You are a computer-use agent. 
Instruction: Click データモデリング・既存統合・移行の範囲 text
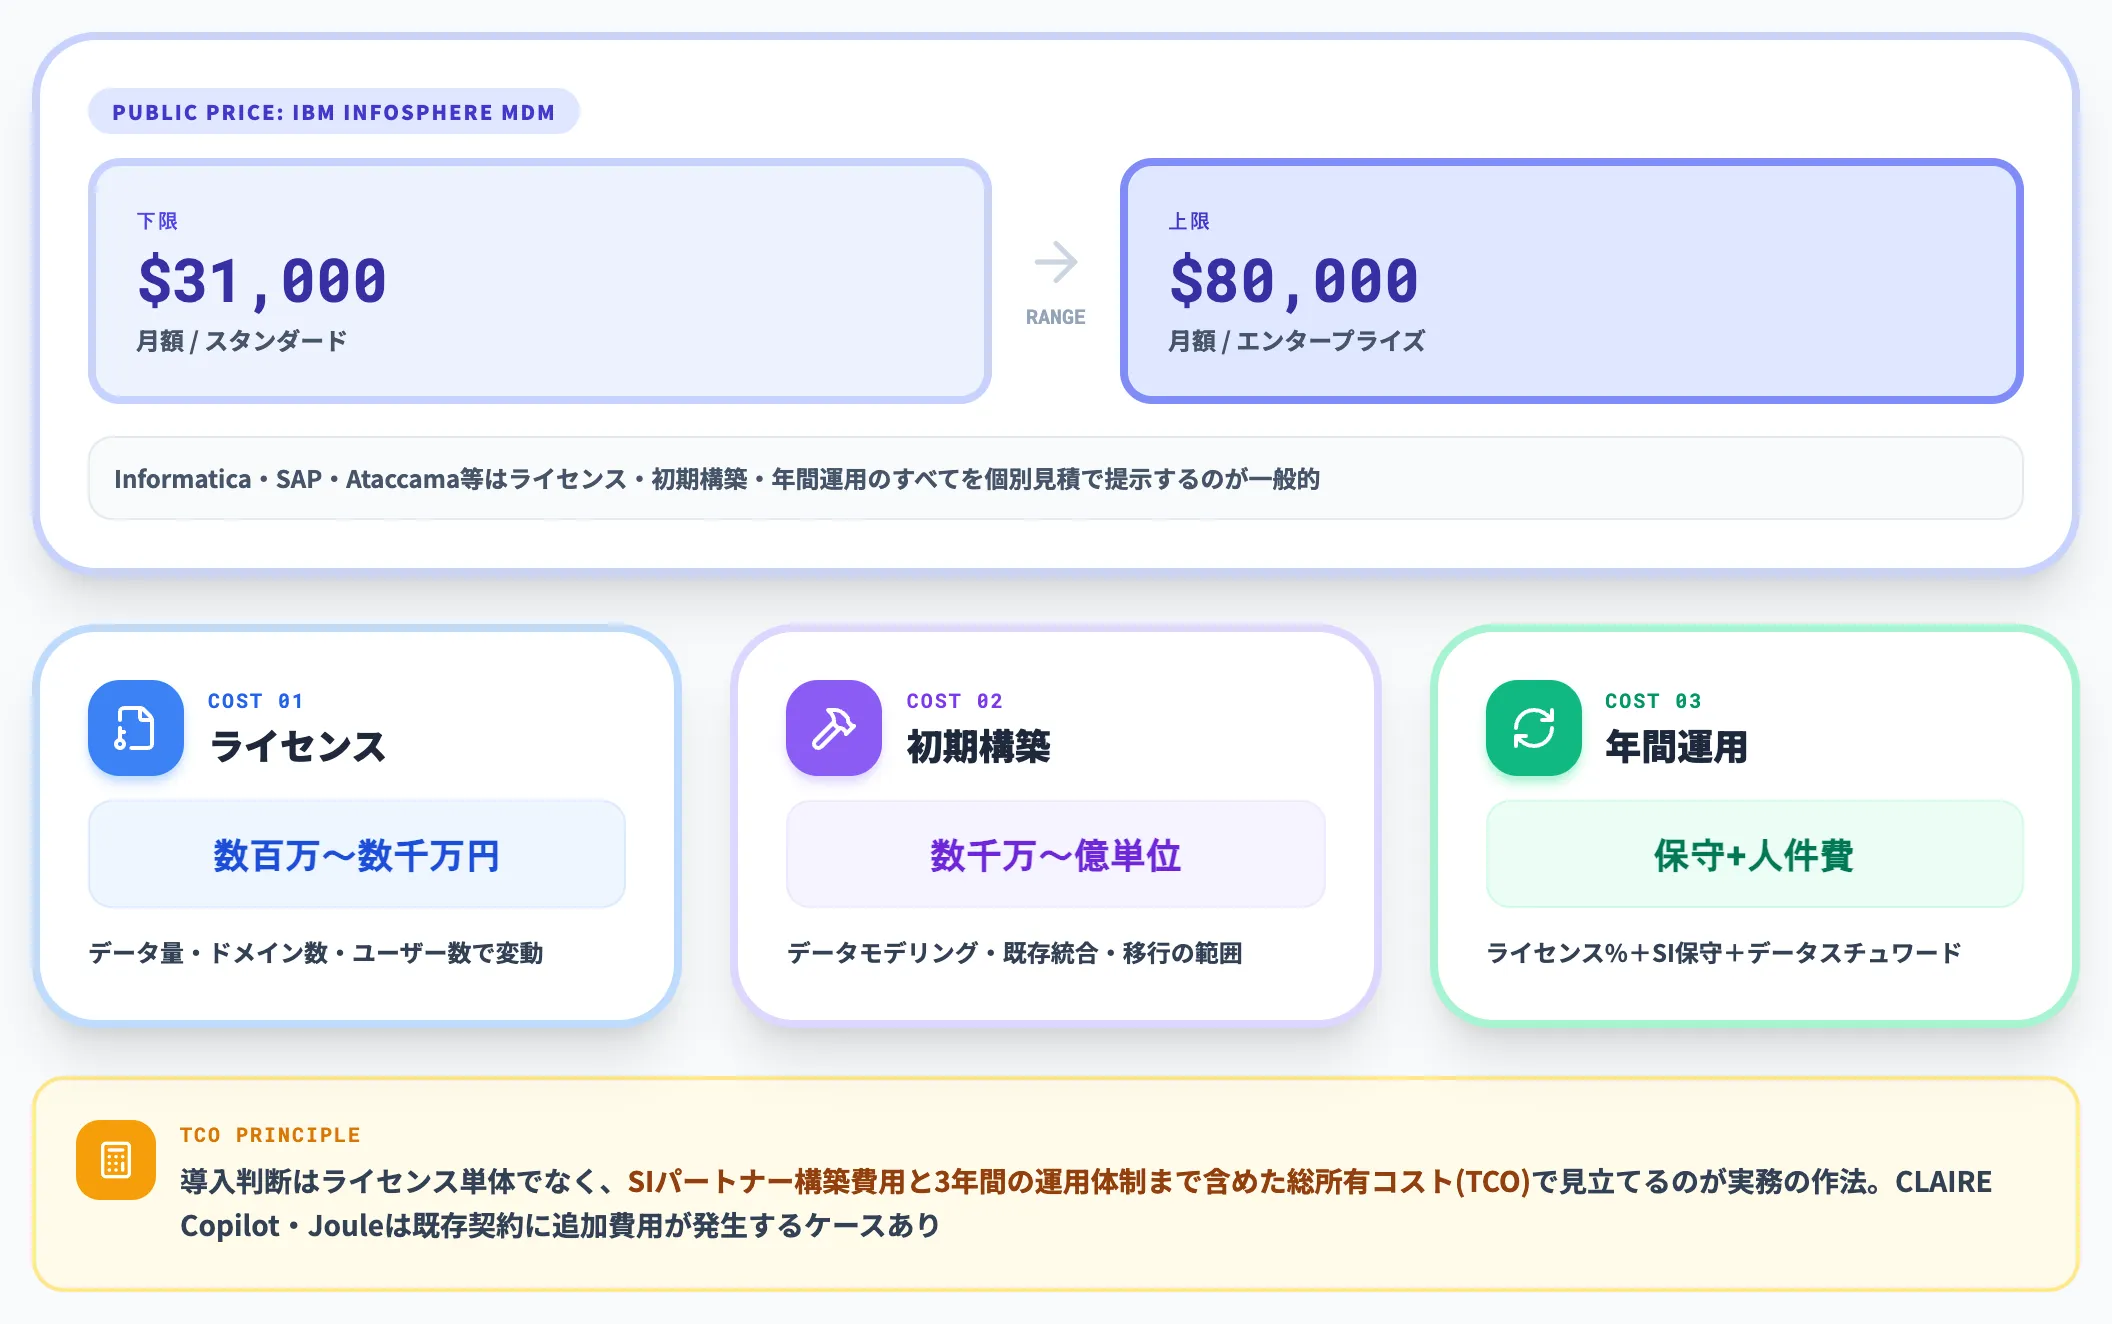point(1014,953)
